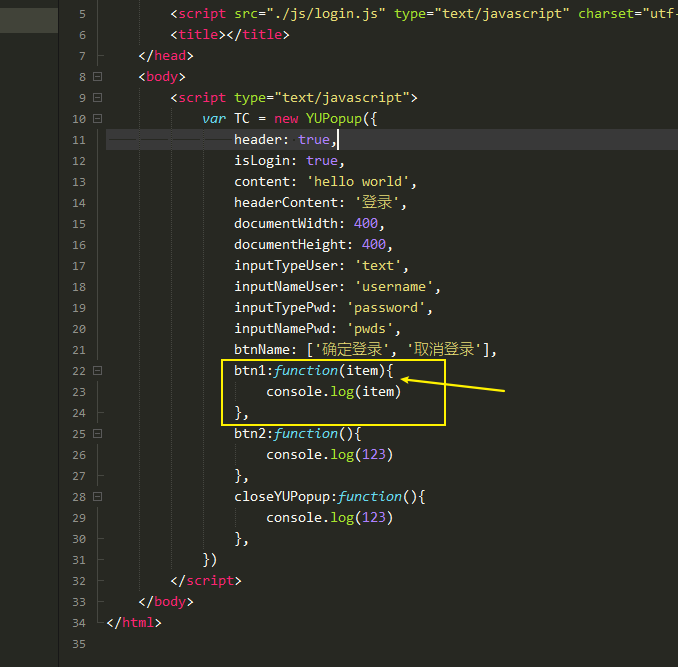Screen dimensions: 678x667
Task: Click the 'btn1' property name
Action: [250, 370]
